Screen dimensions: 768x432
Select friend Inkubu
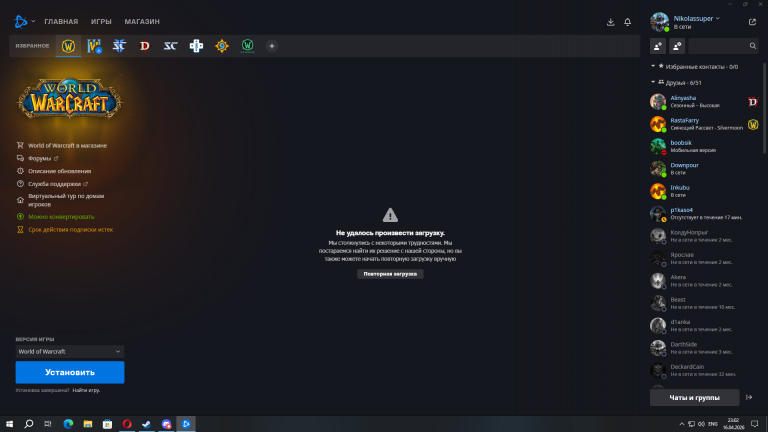click(704, 191)
